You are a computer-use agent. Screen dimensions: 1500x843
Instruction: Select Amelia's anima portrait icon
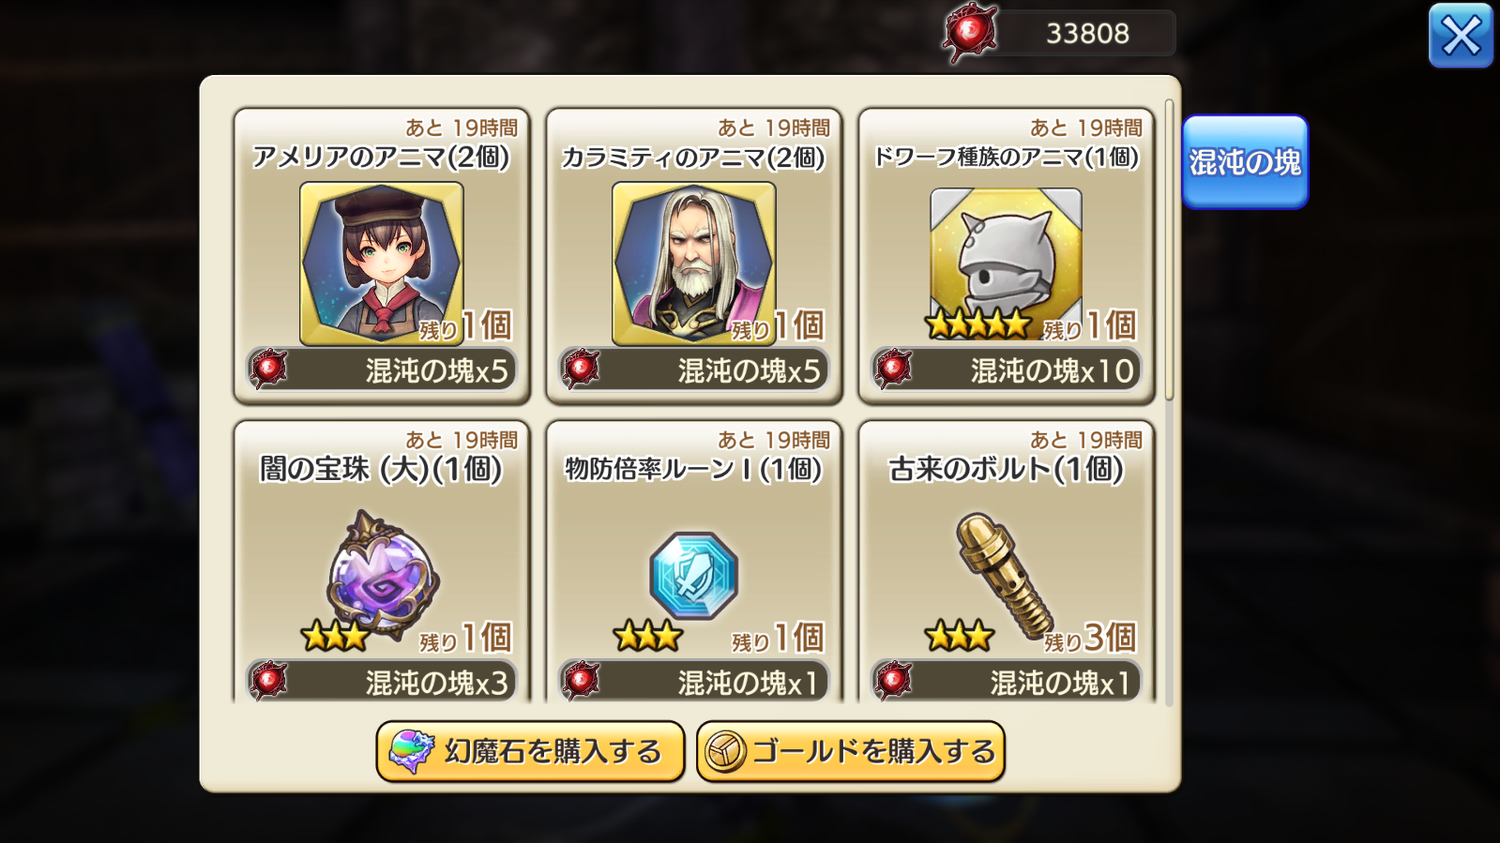[381, 264]
